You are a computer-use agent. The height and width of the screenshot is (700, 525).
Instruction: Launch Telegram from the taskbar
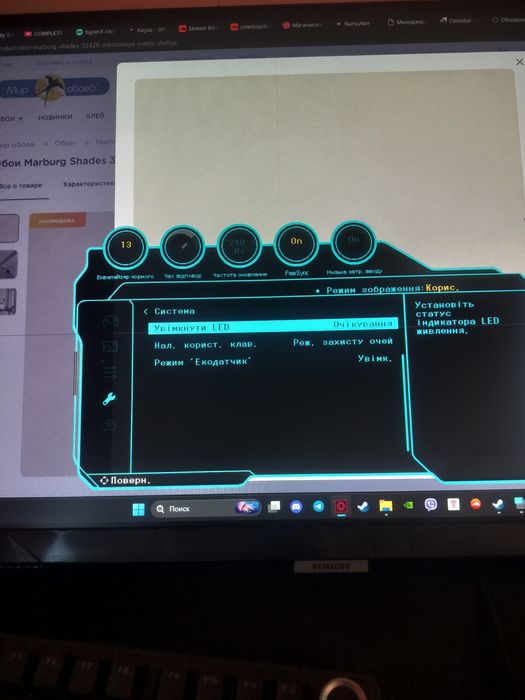(x=318, y=506)
